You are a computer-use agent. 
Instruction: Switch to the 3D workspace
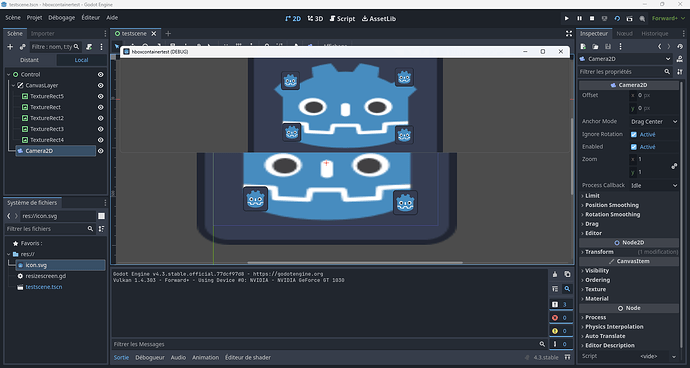pyautogui.click(x=315, y=18)
